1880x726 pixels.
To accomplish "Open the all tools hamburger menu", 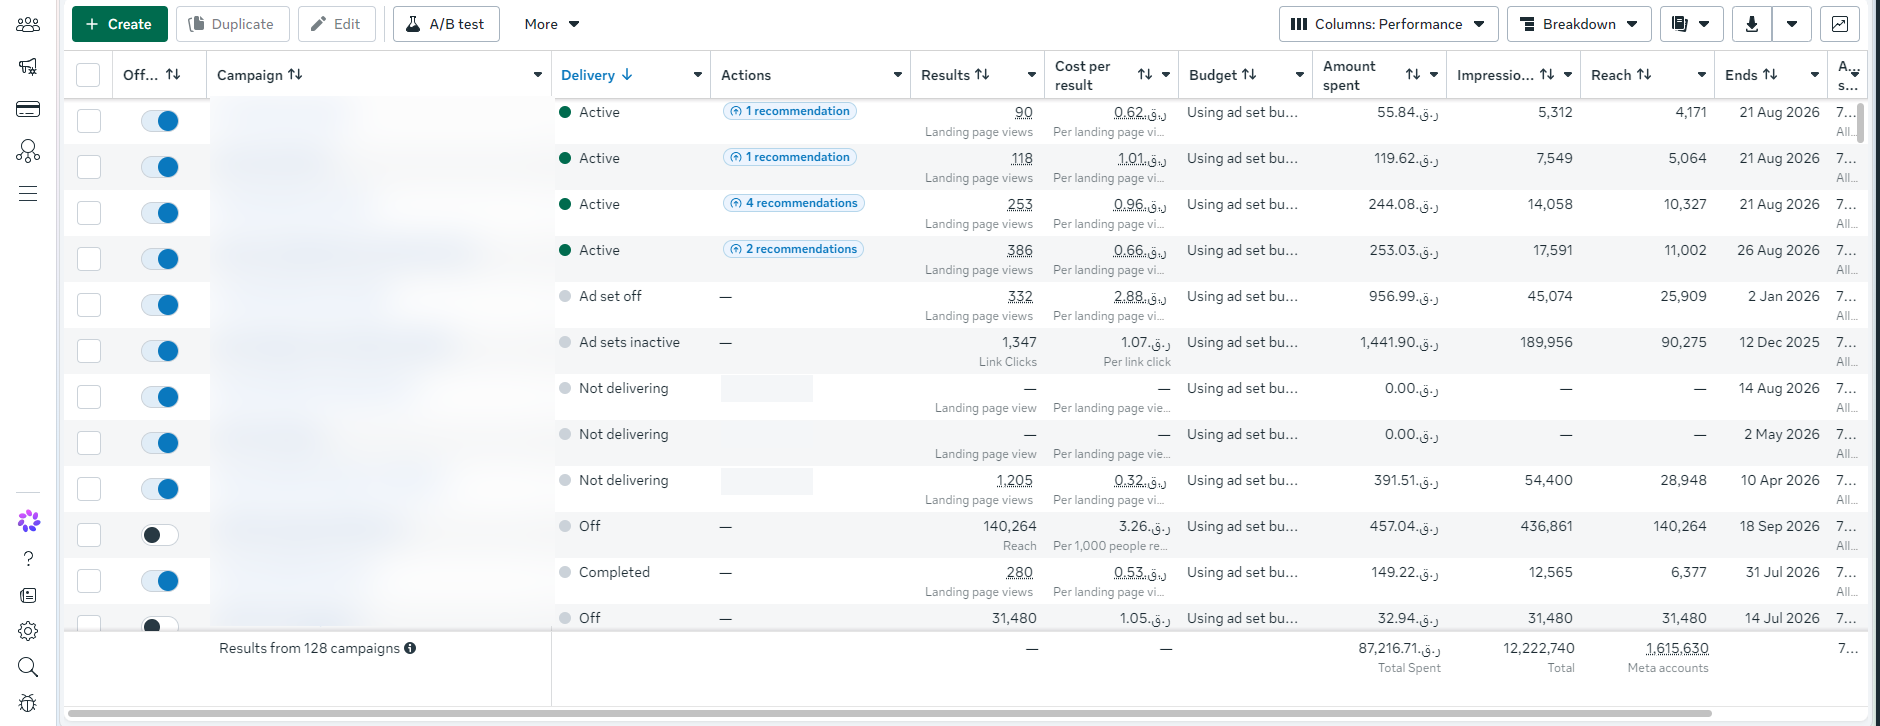I will tap(28, 193).
